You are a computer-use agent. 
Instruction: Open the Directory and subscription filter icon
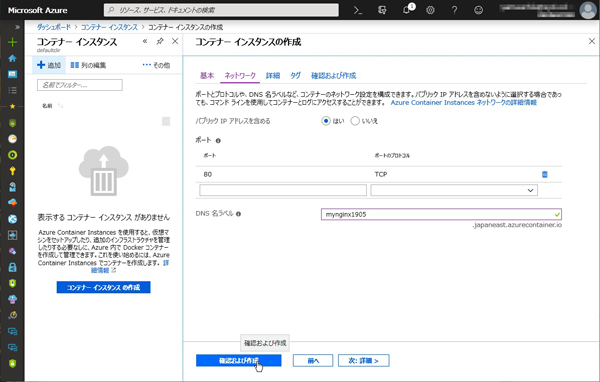[x=382, y=10]
